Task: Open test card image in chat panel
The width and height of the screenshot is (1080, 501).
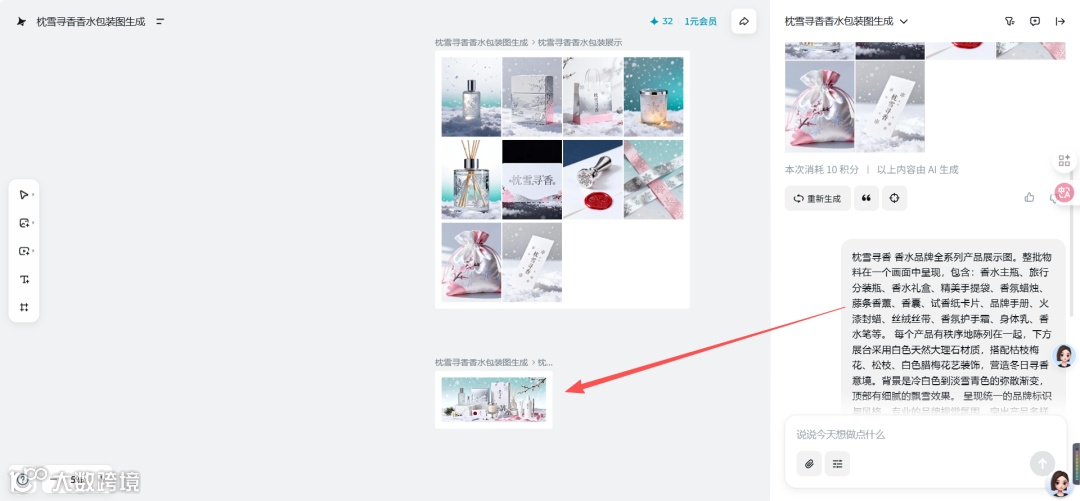Action: (x=890, y=106)
